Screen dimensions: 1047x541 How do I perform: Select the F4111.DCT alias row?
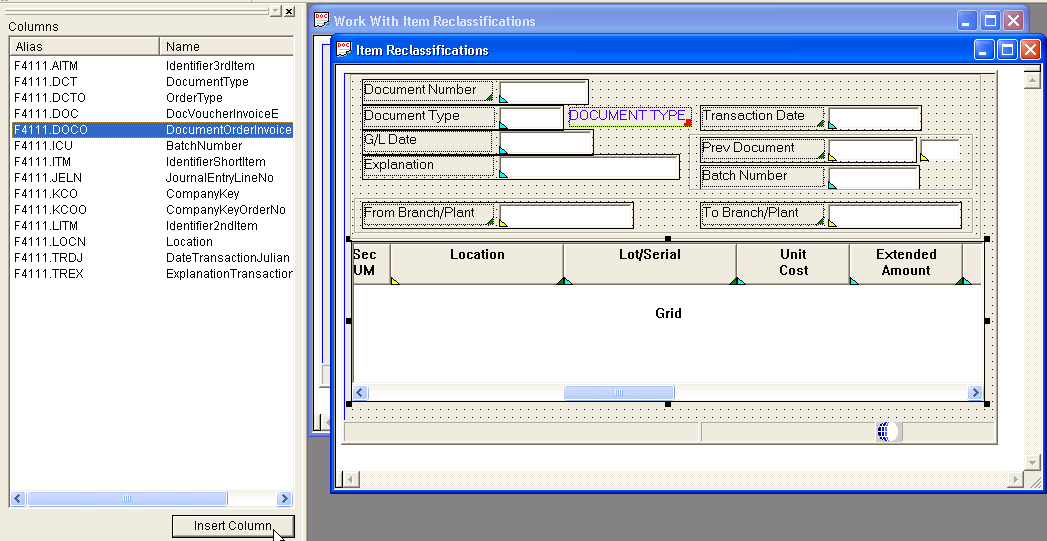point(152,81)
